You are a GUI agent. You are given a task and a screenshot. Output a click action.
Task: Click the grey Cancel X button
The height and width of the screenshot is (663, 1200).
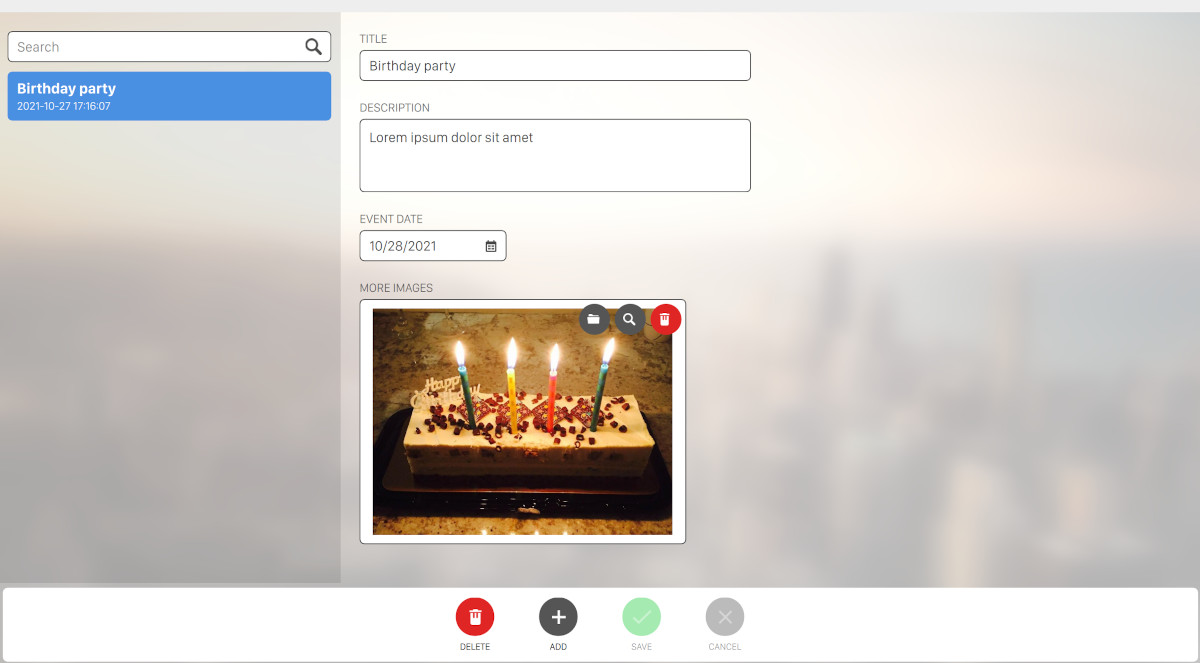725,617
